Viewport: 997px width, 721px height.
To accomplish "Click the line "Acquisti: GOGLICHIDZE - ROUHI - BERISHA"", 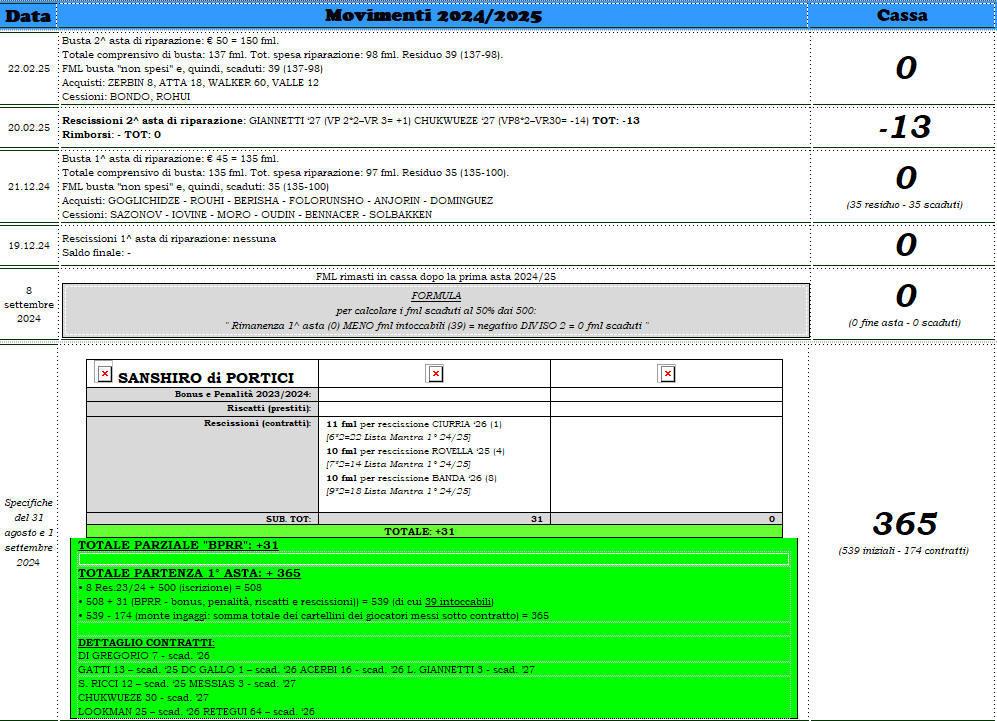I will point(277,201).
